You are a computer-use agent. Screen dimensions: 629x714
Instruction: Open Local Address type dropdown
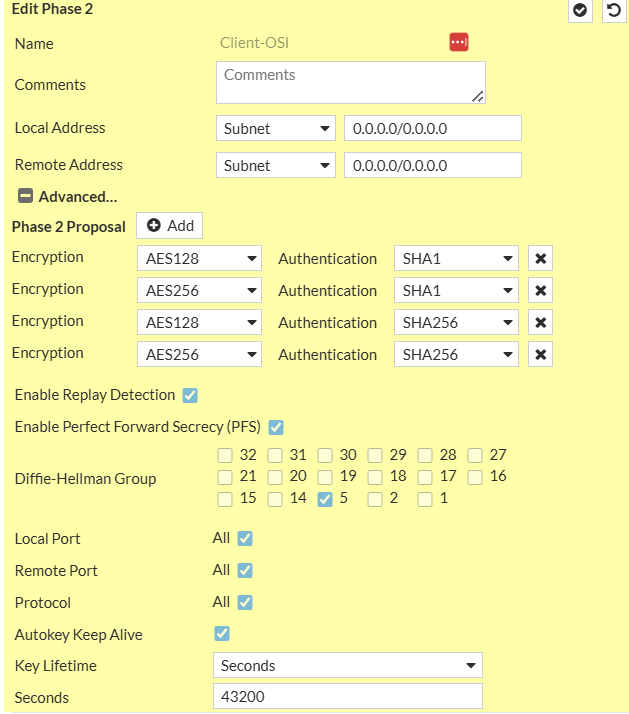click(276, 128)
